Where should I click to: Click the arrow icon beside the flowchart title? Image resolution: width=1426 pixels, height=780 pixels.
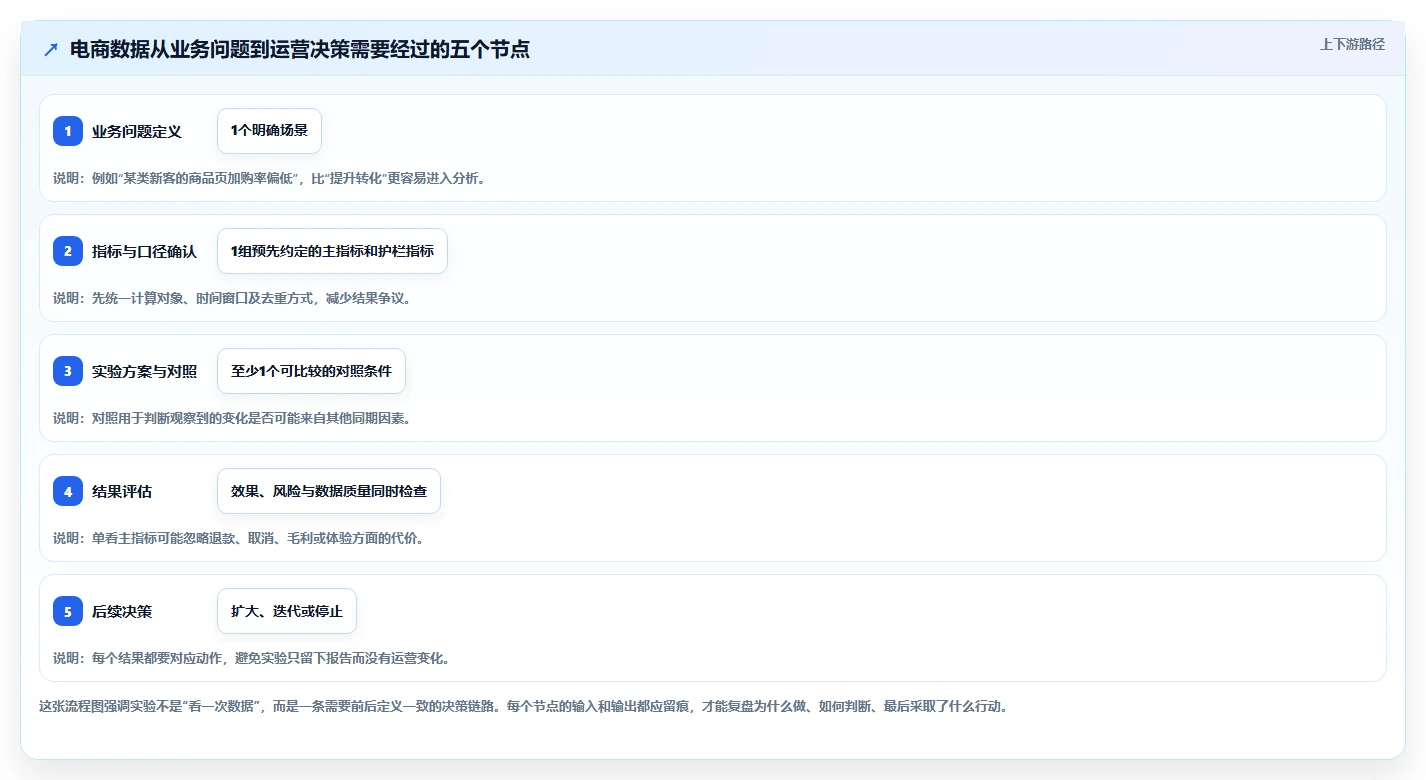(x=51, y=49)
